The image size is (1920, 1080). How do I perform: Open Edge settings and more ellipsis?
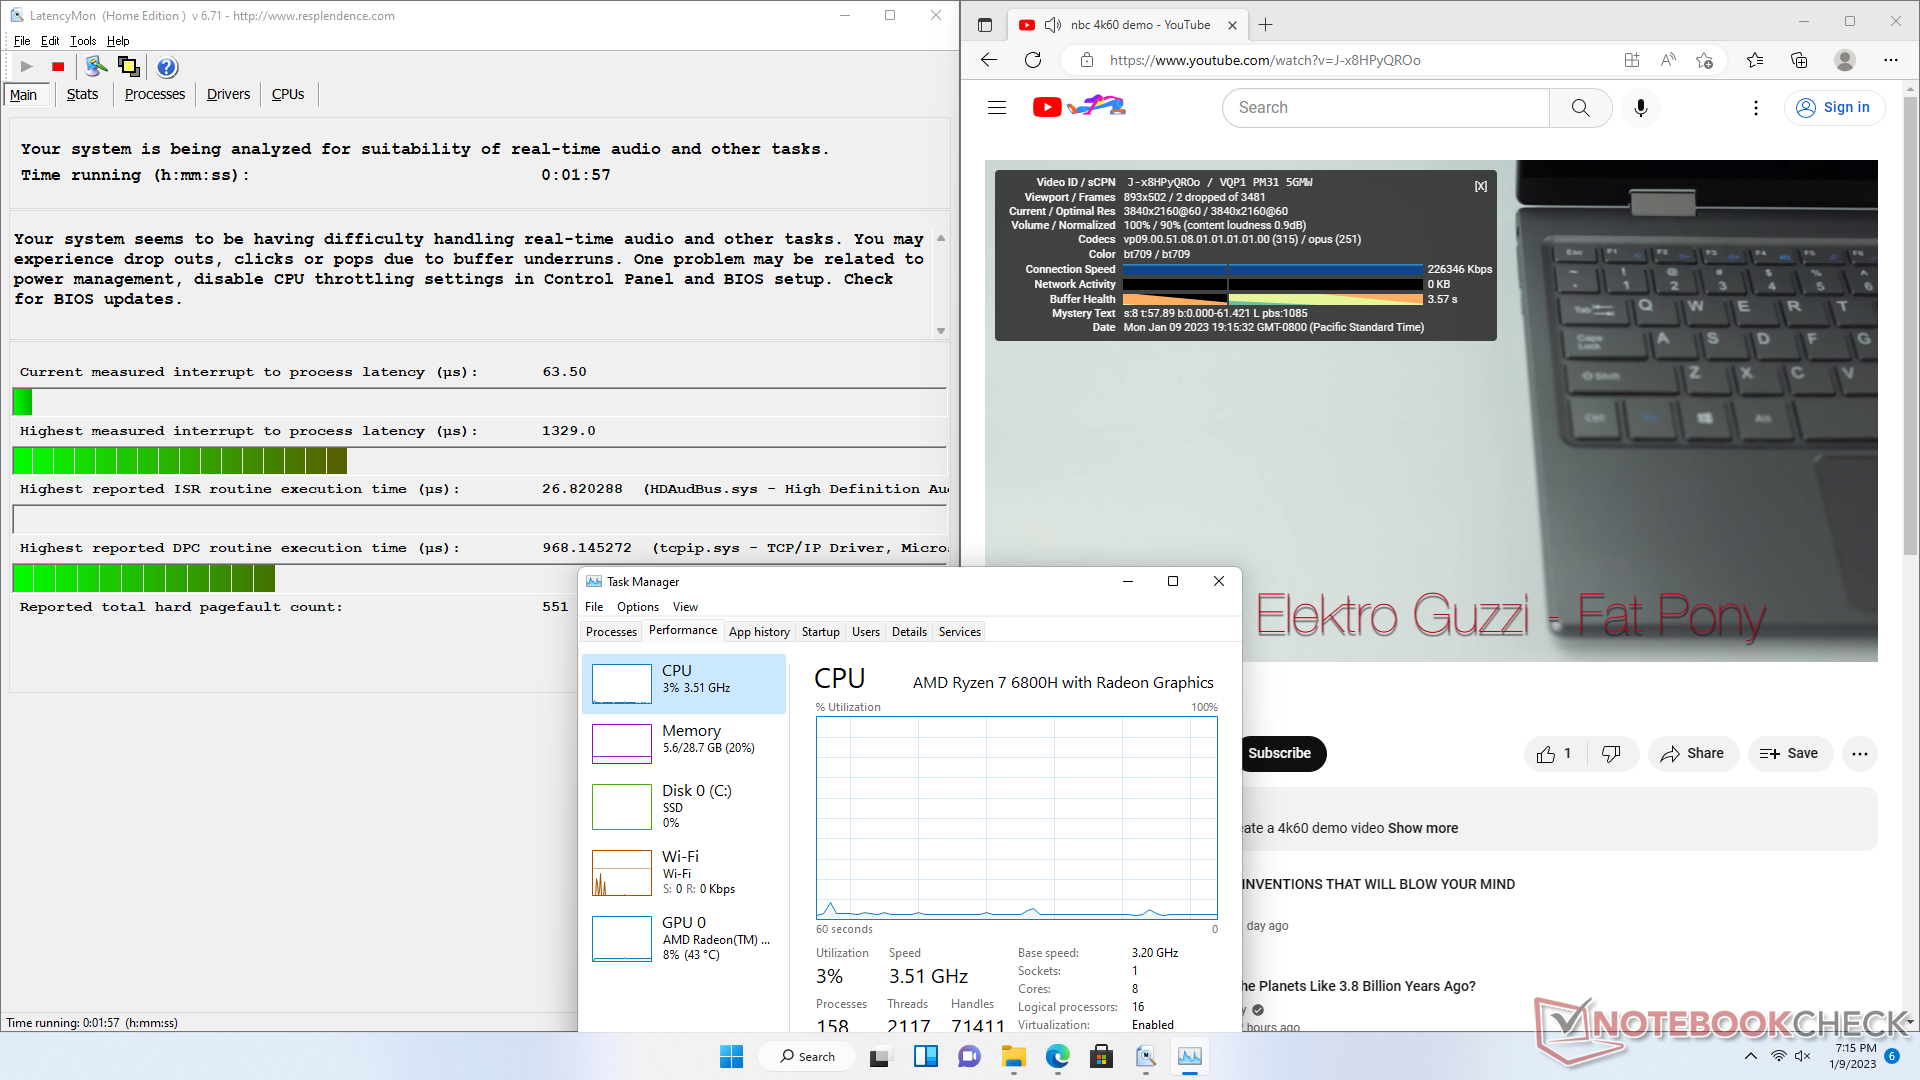(1890, 60)
